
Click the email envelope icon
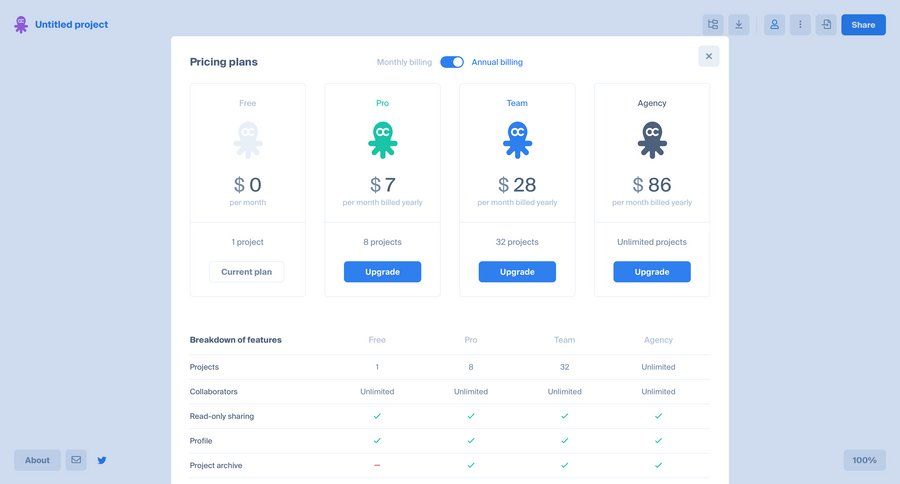pos(76,460)
